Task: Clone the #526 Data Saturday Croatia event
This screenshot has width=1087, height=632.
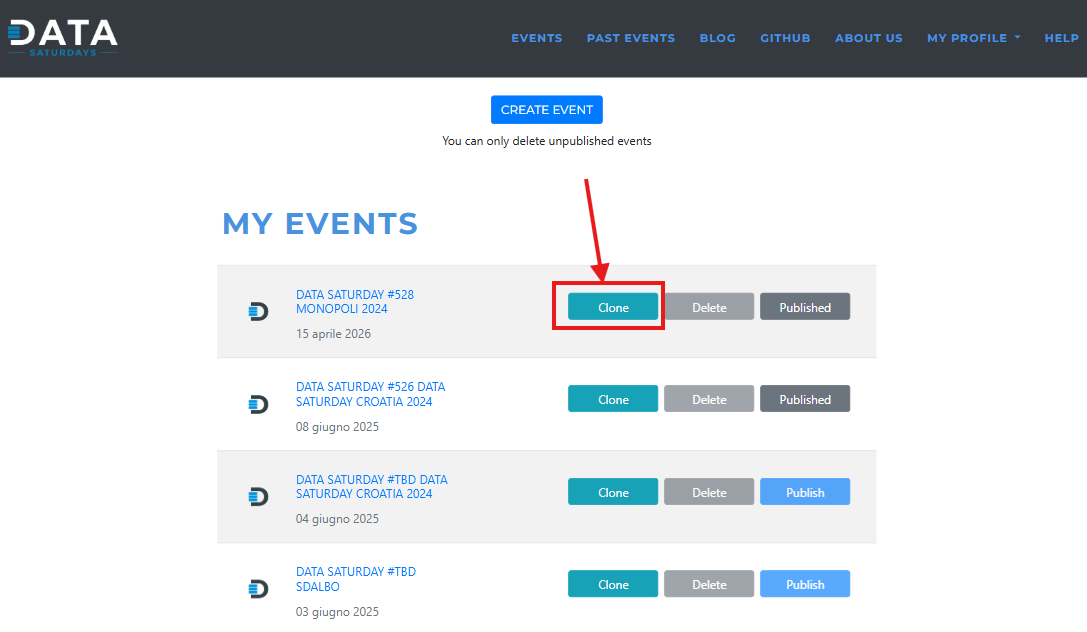Action: [x=613, y=399]
